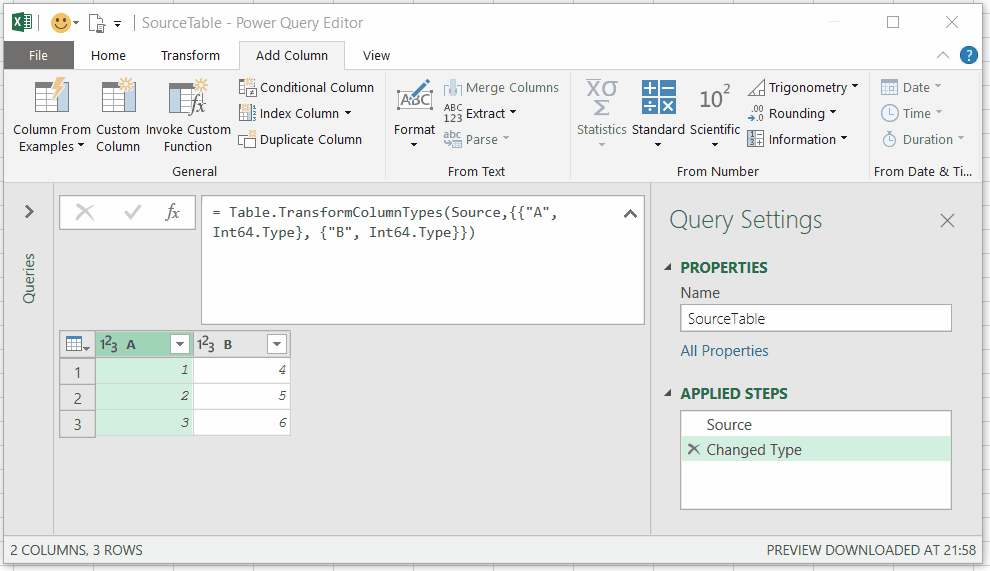
Task: Click the Time column command
Action: [x=911, y=113]
